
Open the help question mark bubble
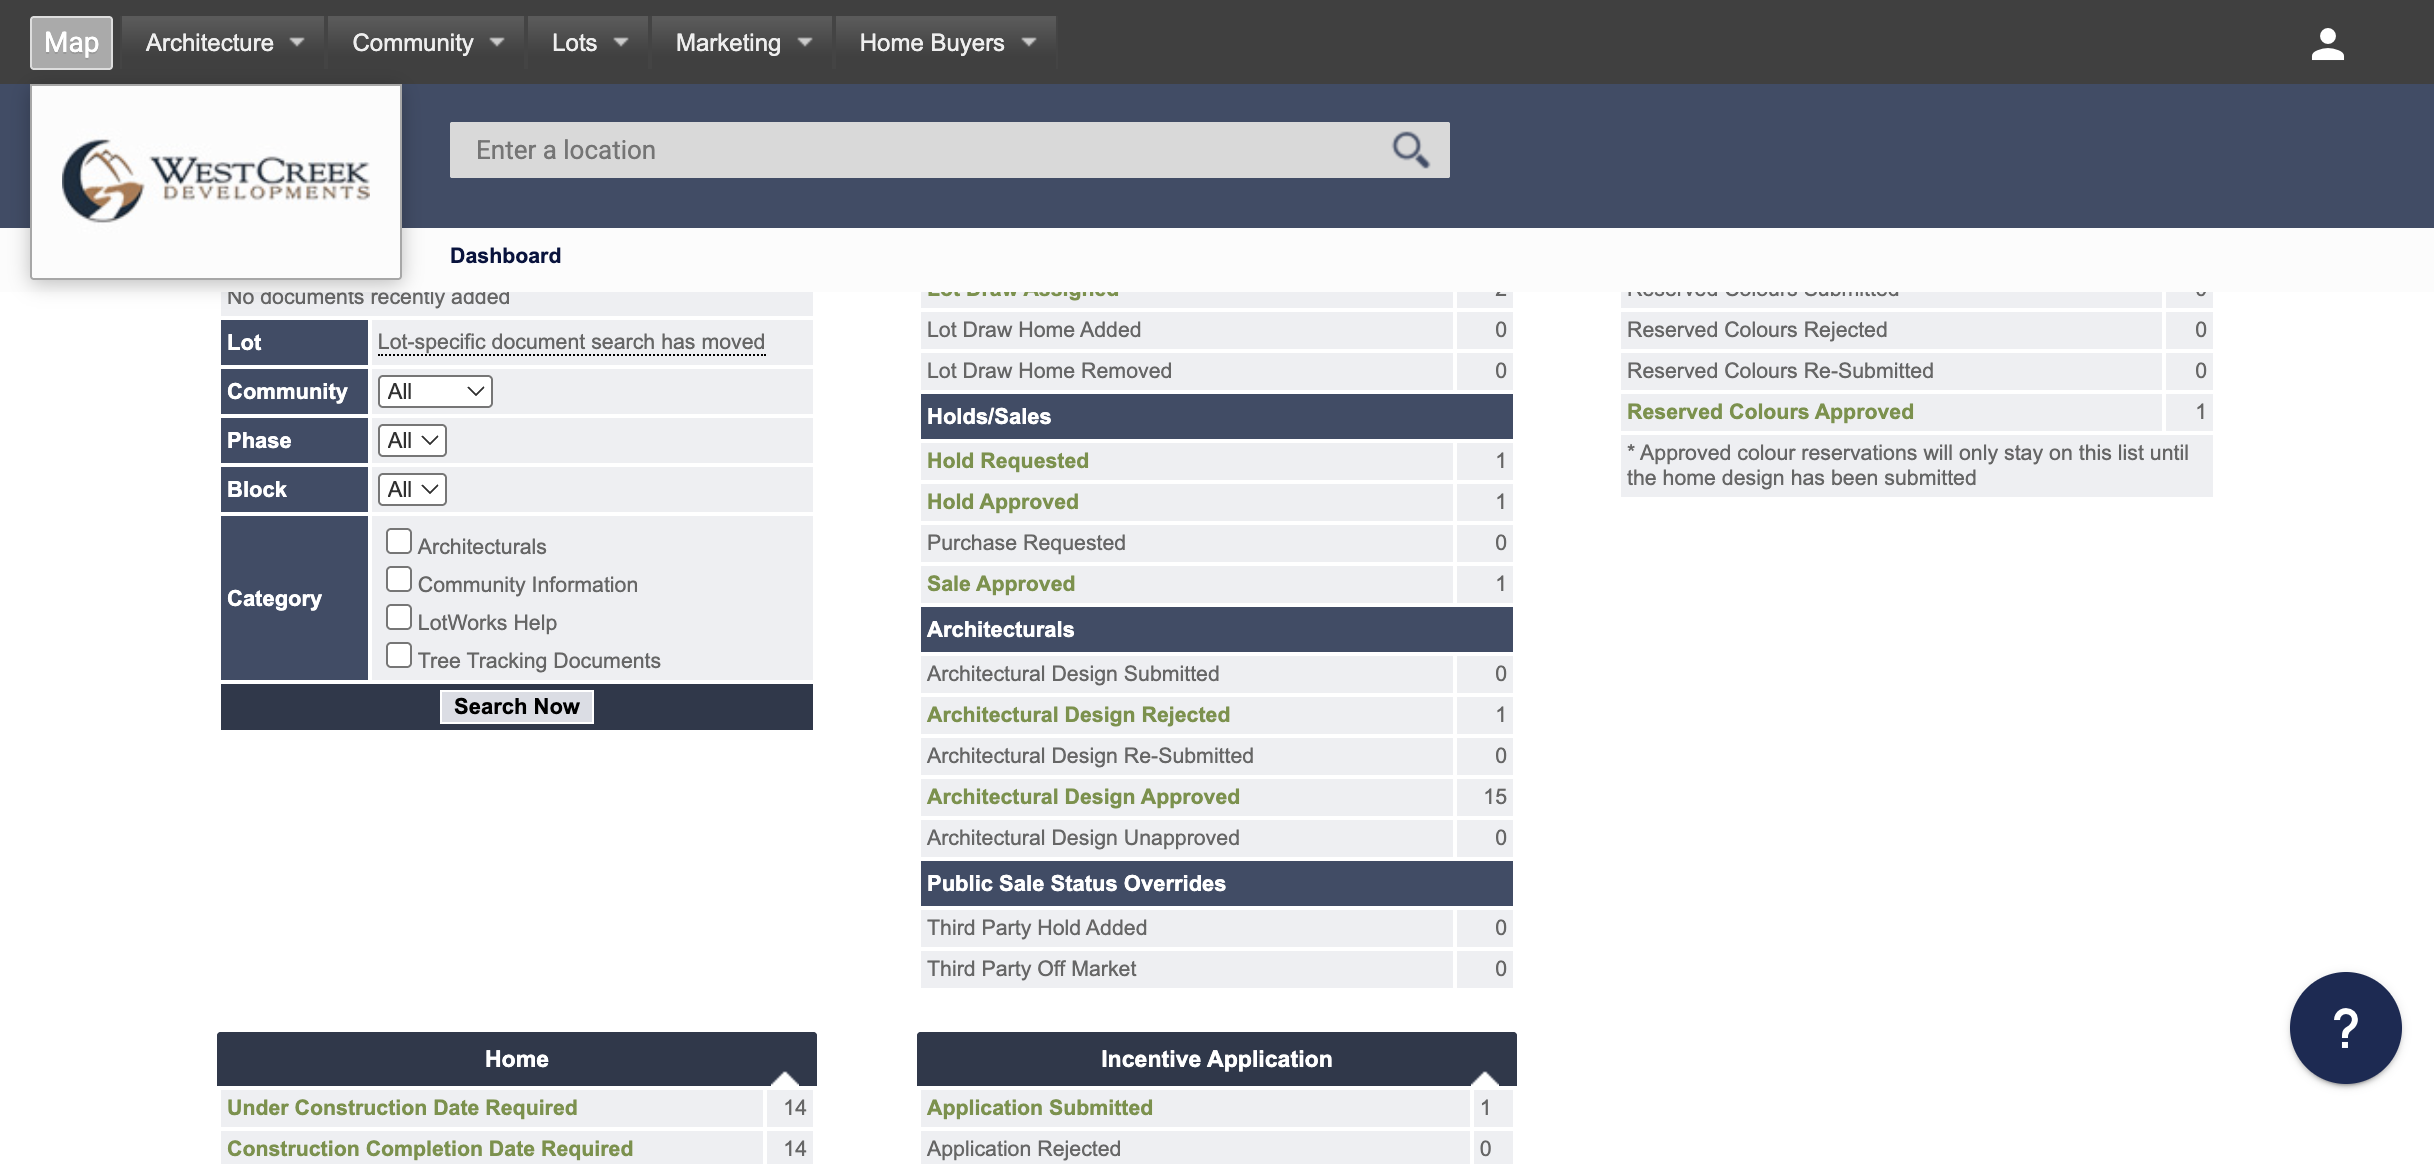point(2344,1028)
